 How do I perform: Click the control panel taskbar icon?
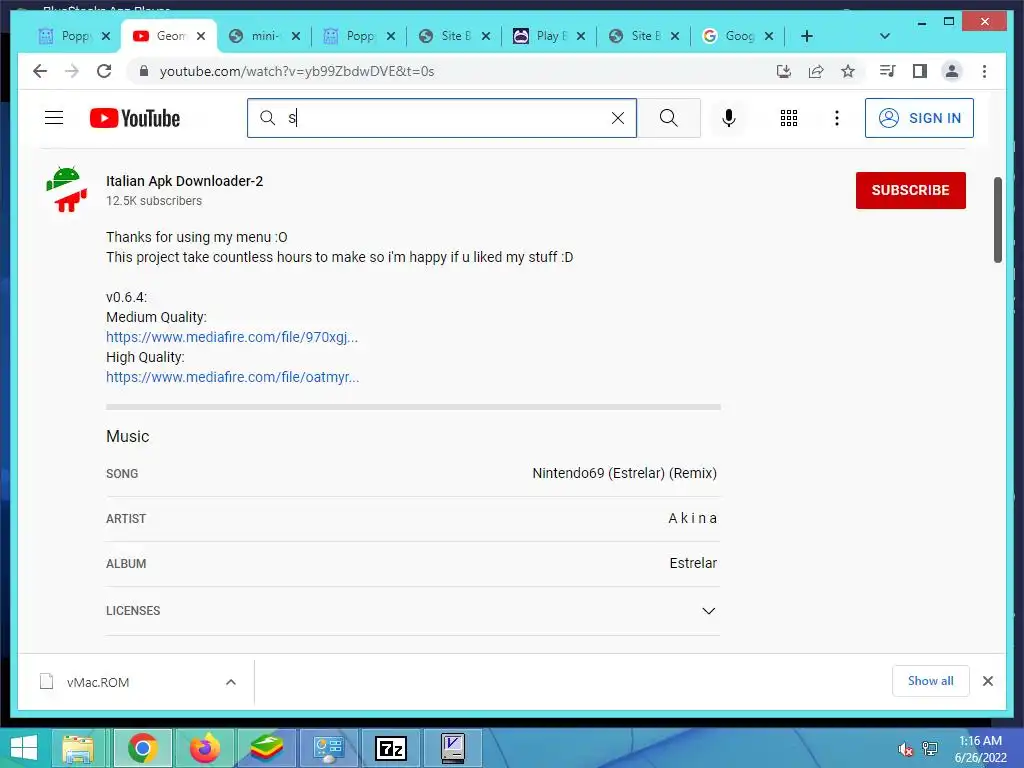pos(328,748)
